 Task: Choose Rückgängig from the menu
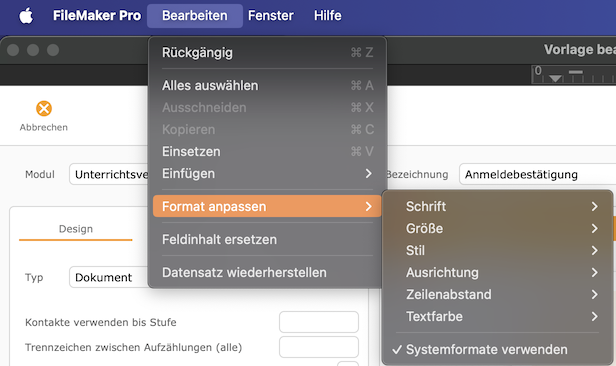(x=267, y=52)
